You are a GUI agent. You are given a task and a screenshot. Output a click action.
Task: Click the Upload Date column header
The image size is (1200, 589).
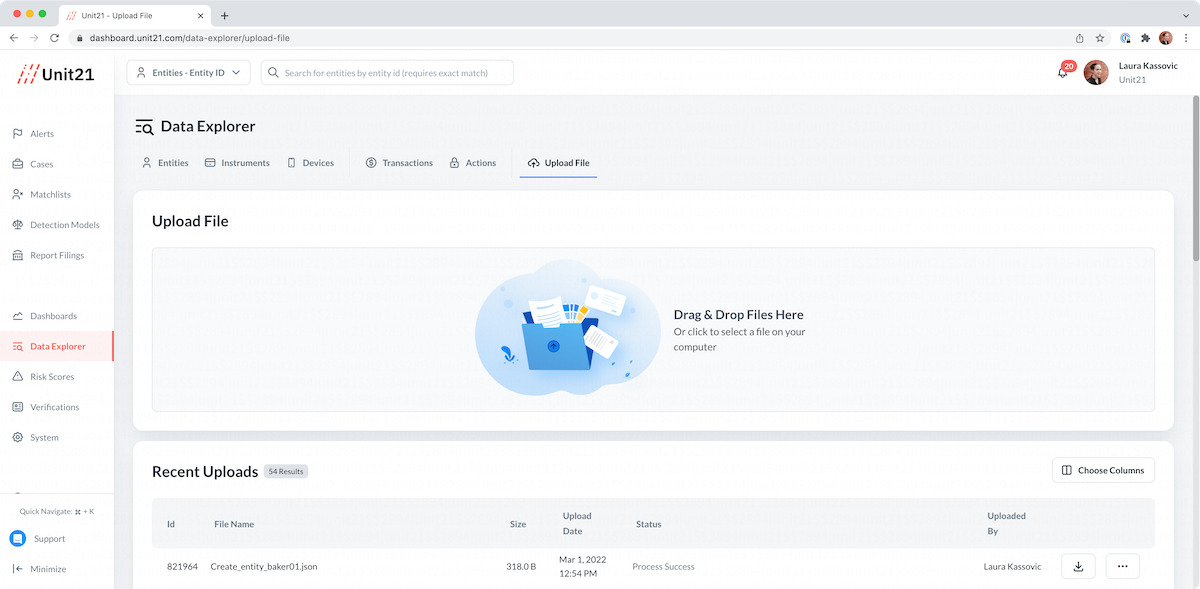[577, 524]
